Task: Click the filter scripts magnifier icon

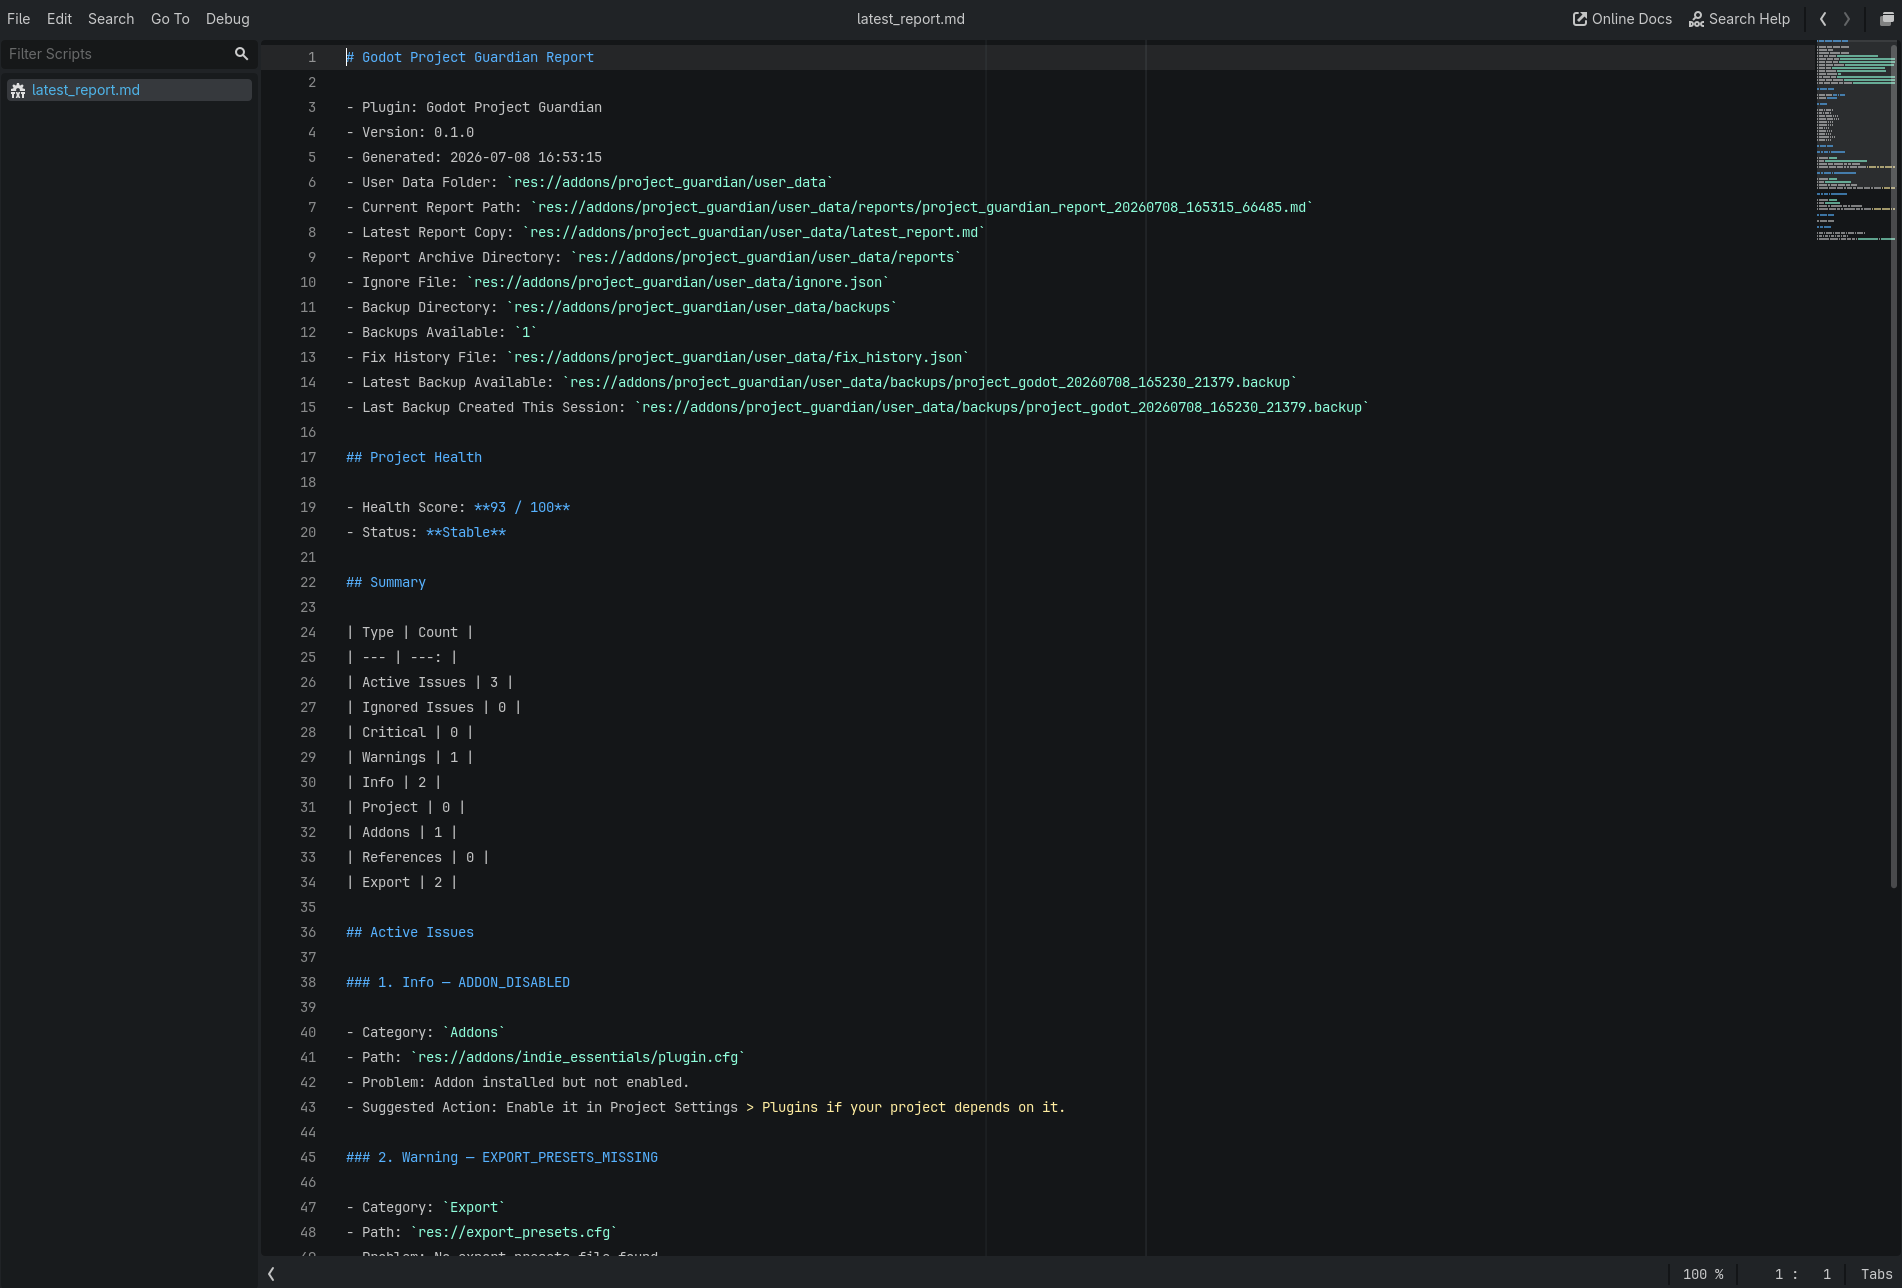Action: point(241,54)
